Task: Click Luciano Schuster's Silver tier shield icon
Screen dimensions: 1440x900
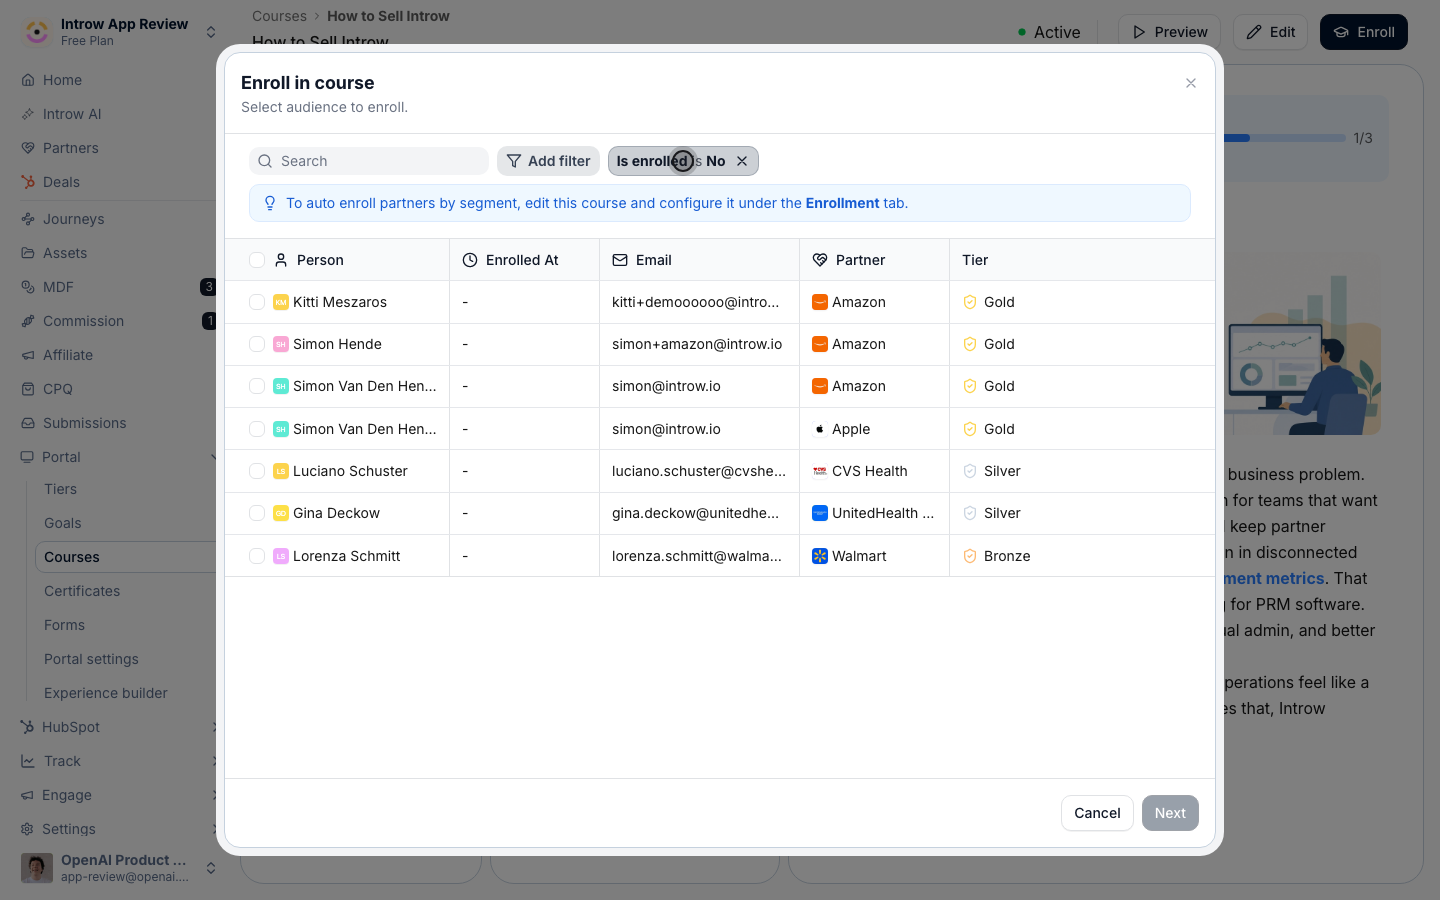Action: click(x=970, y=471)
